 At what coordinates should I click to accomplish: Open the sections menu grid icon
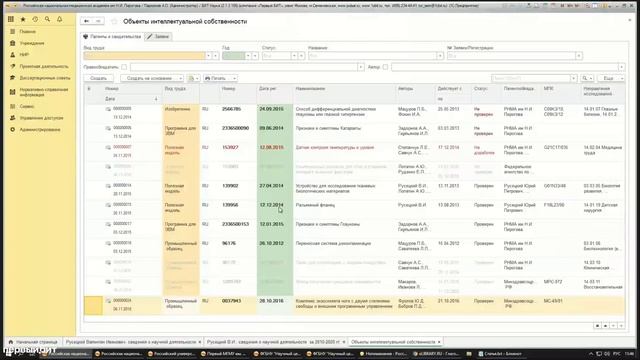click(x=11, y=19)
